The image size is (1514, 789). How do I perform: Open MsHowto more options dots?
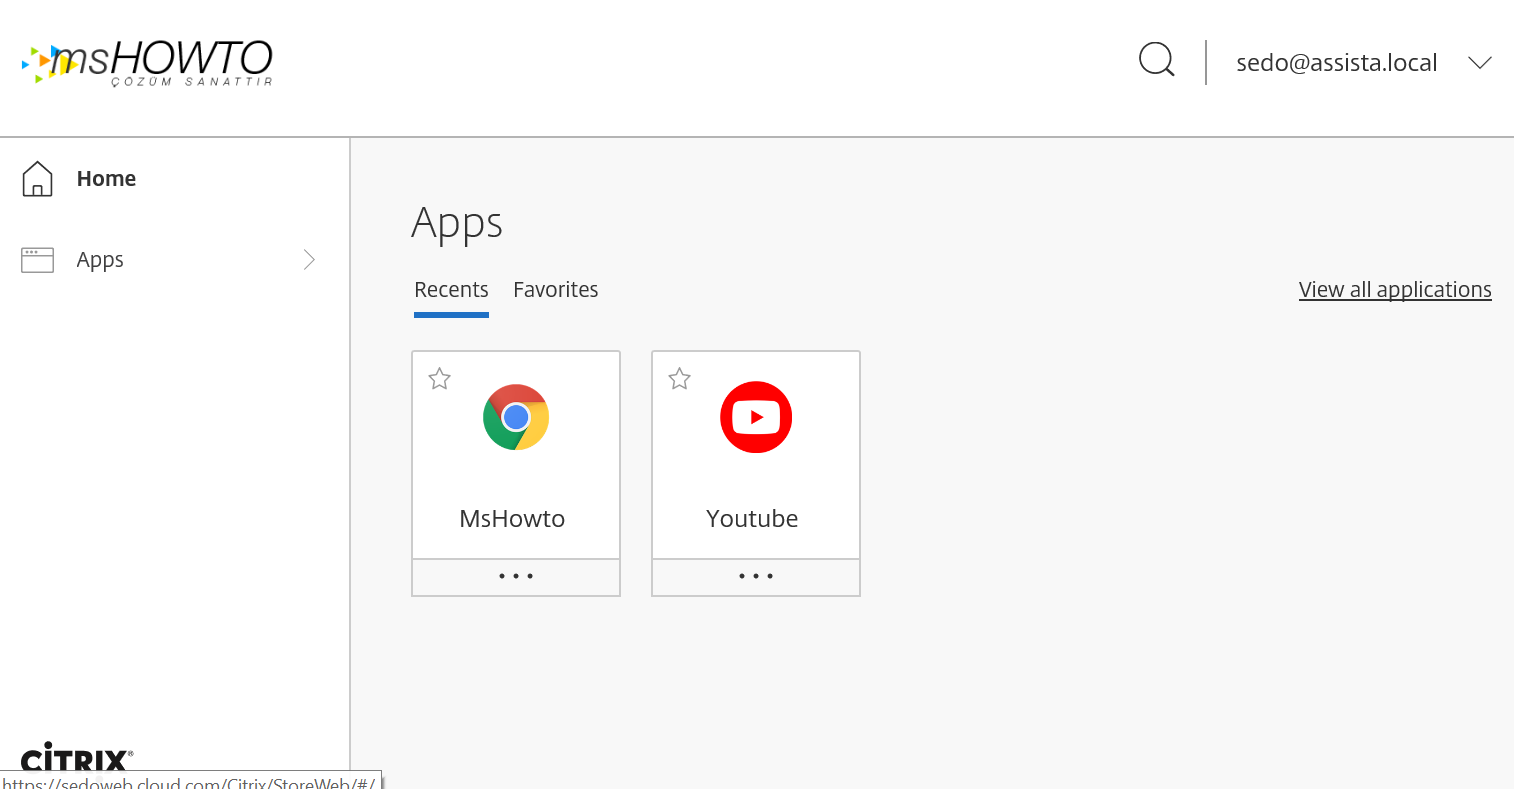(516, 576)
